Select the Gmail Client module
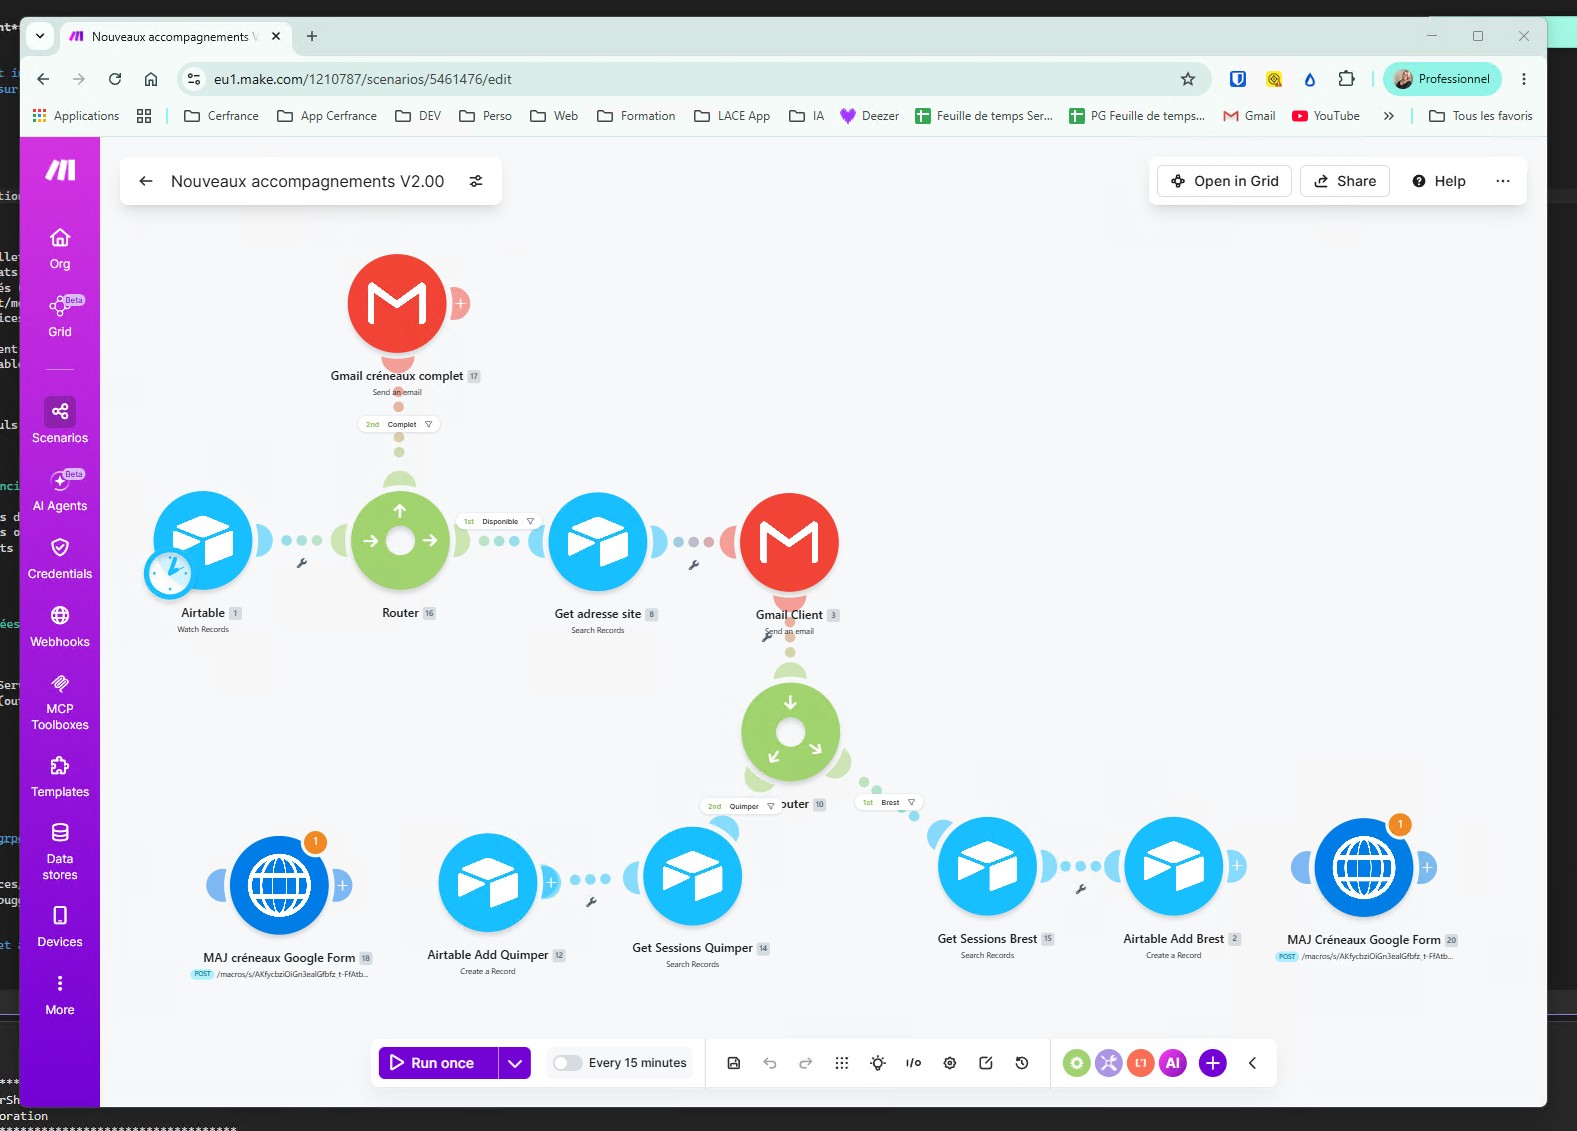Viewport: 1577px width, 1131px height. 789,542
